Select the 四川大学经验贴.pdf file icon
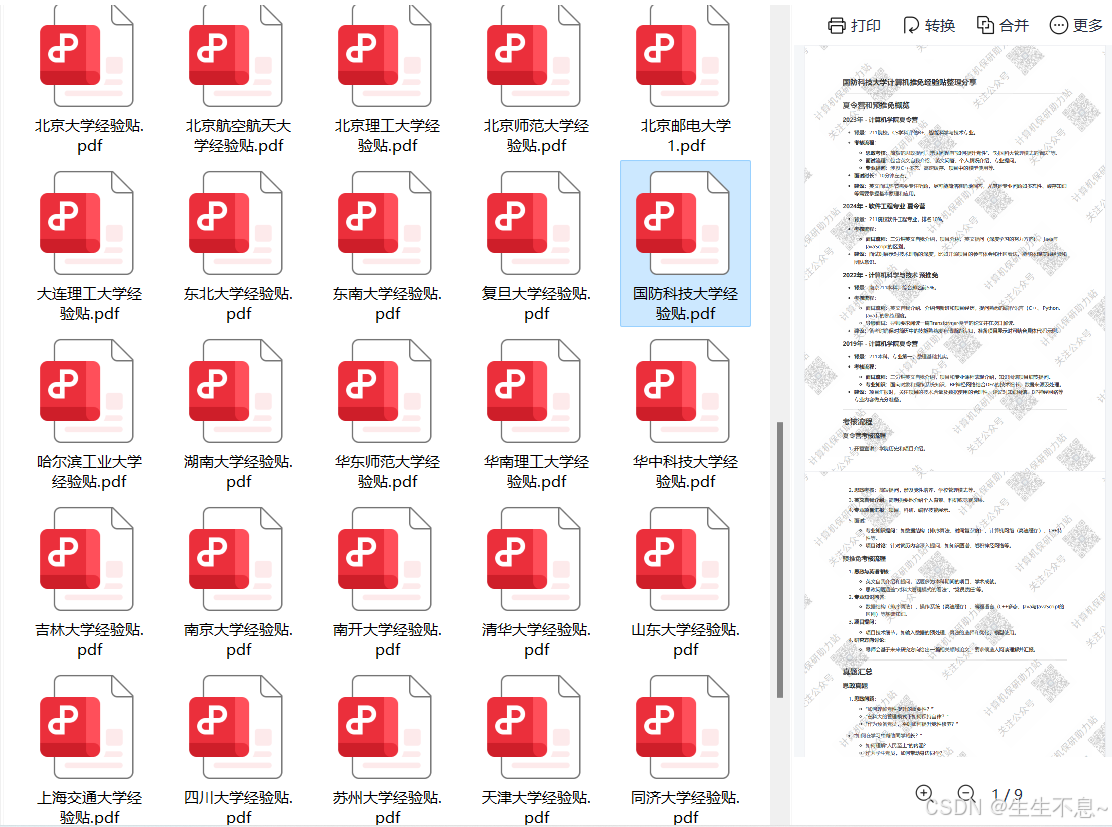The width and height of the screenshot is (1112, 827). click(x=235, y=727)
